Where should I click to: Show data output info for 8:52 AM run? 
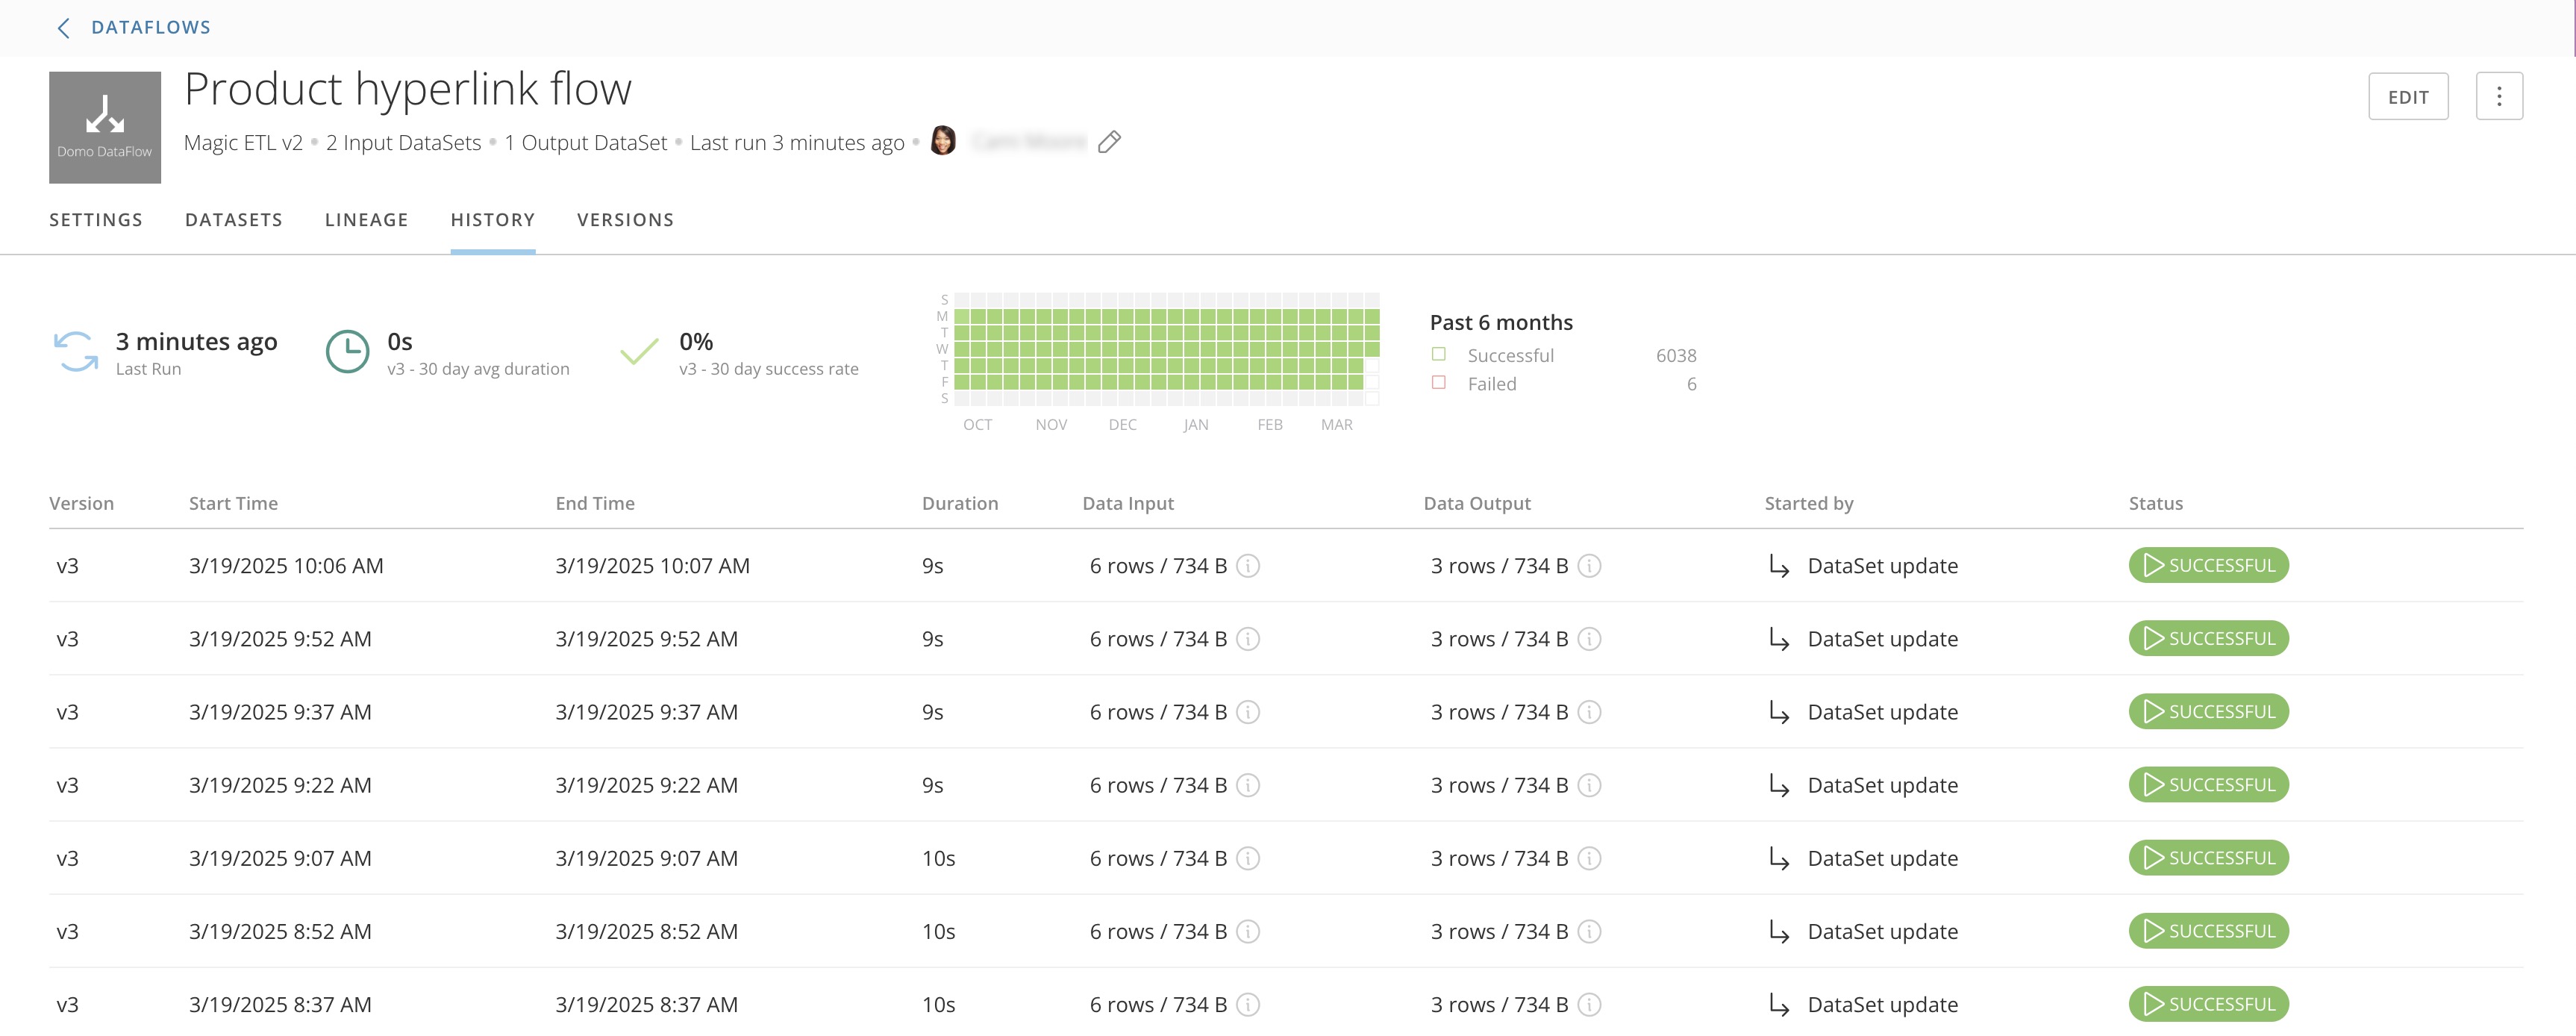[1589, 931]
